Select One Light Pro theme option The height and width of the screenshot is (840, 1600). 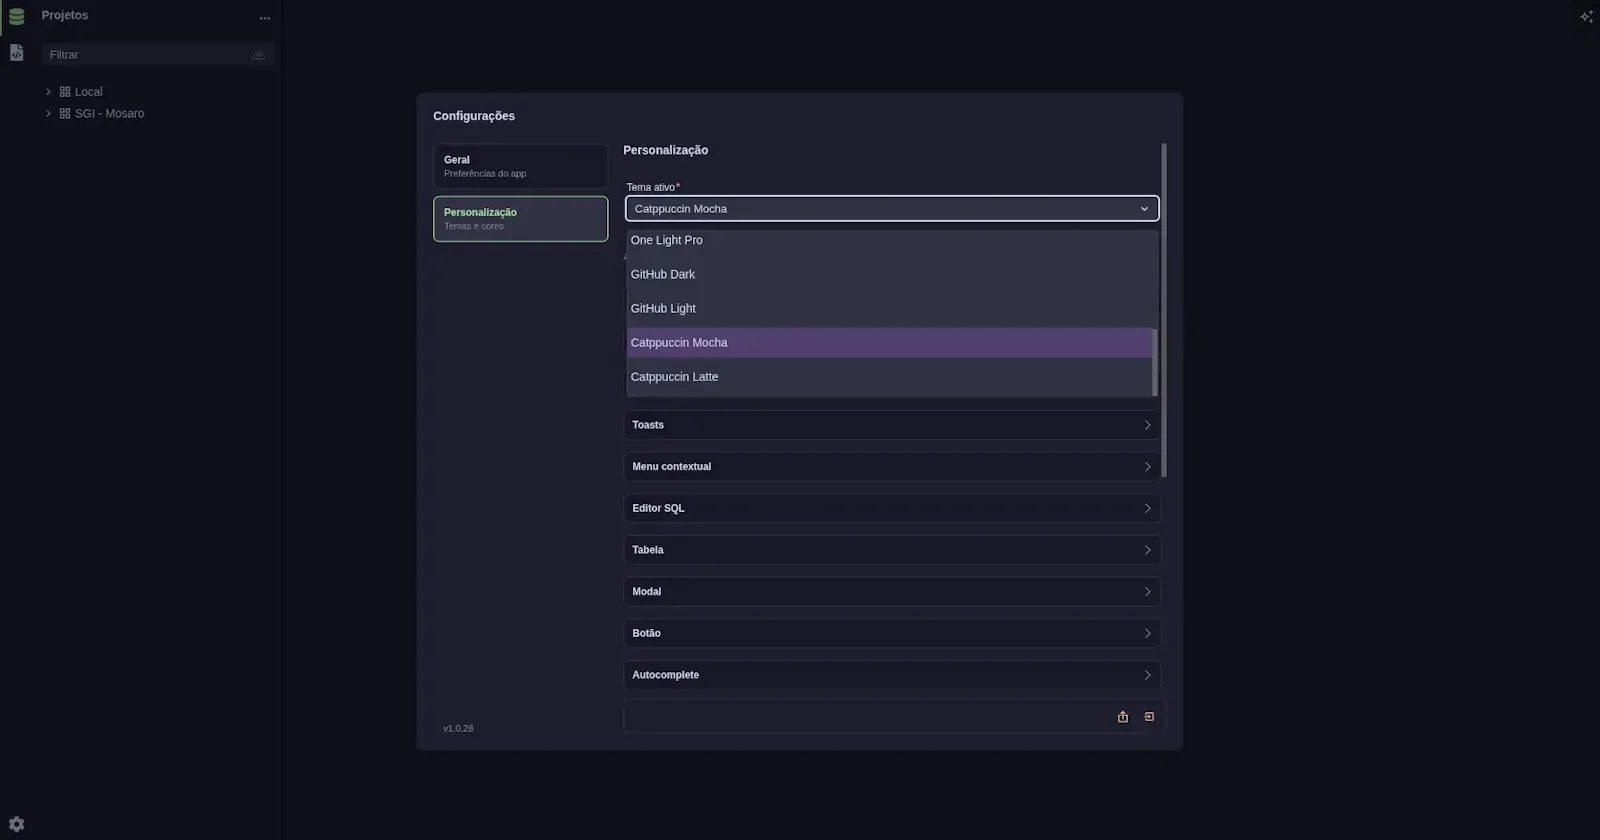point(889,240)
